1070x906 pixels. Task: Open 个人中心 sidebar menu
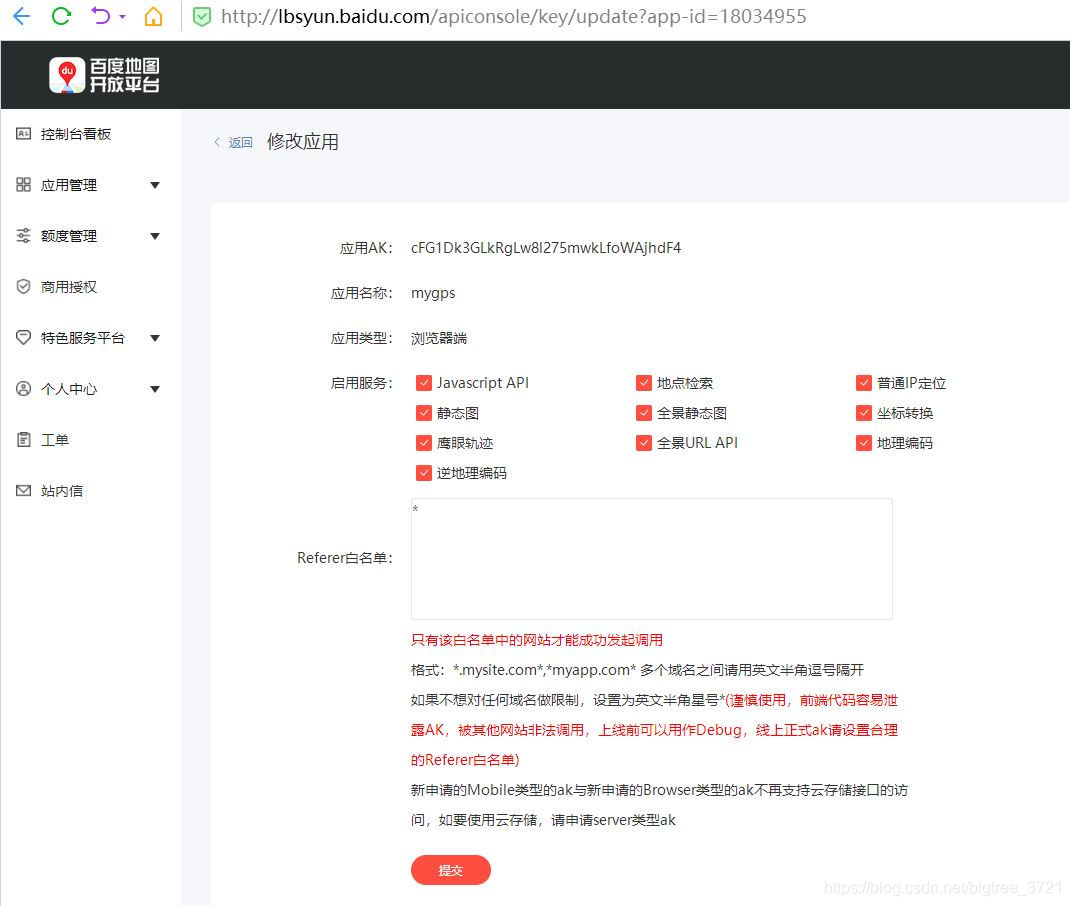[x=69, y=389]
